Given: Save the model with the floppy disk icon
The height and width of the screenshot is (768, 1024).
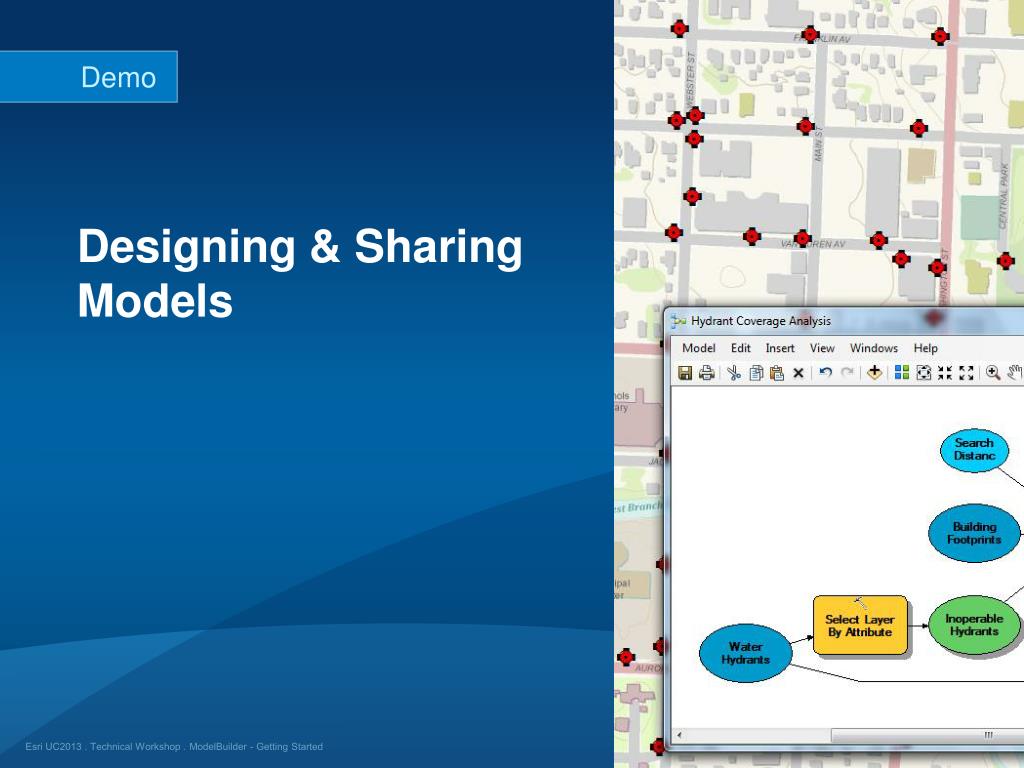Looking at the screenshot, I should coord(684,373).
